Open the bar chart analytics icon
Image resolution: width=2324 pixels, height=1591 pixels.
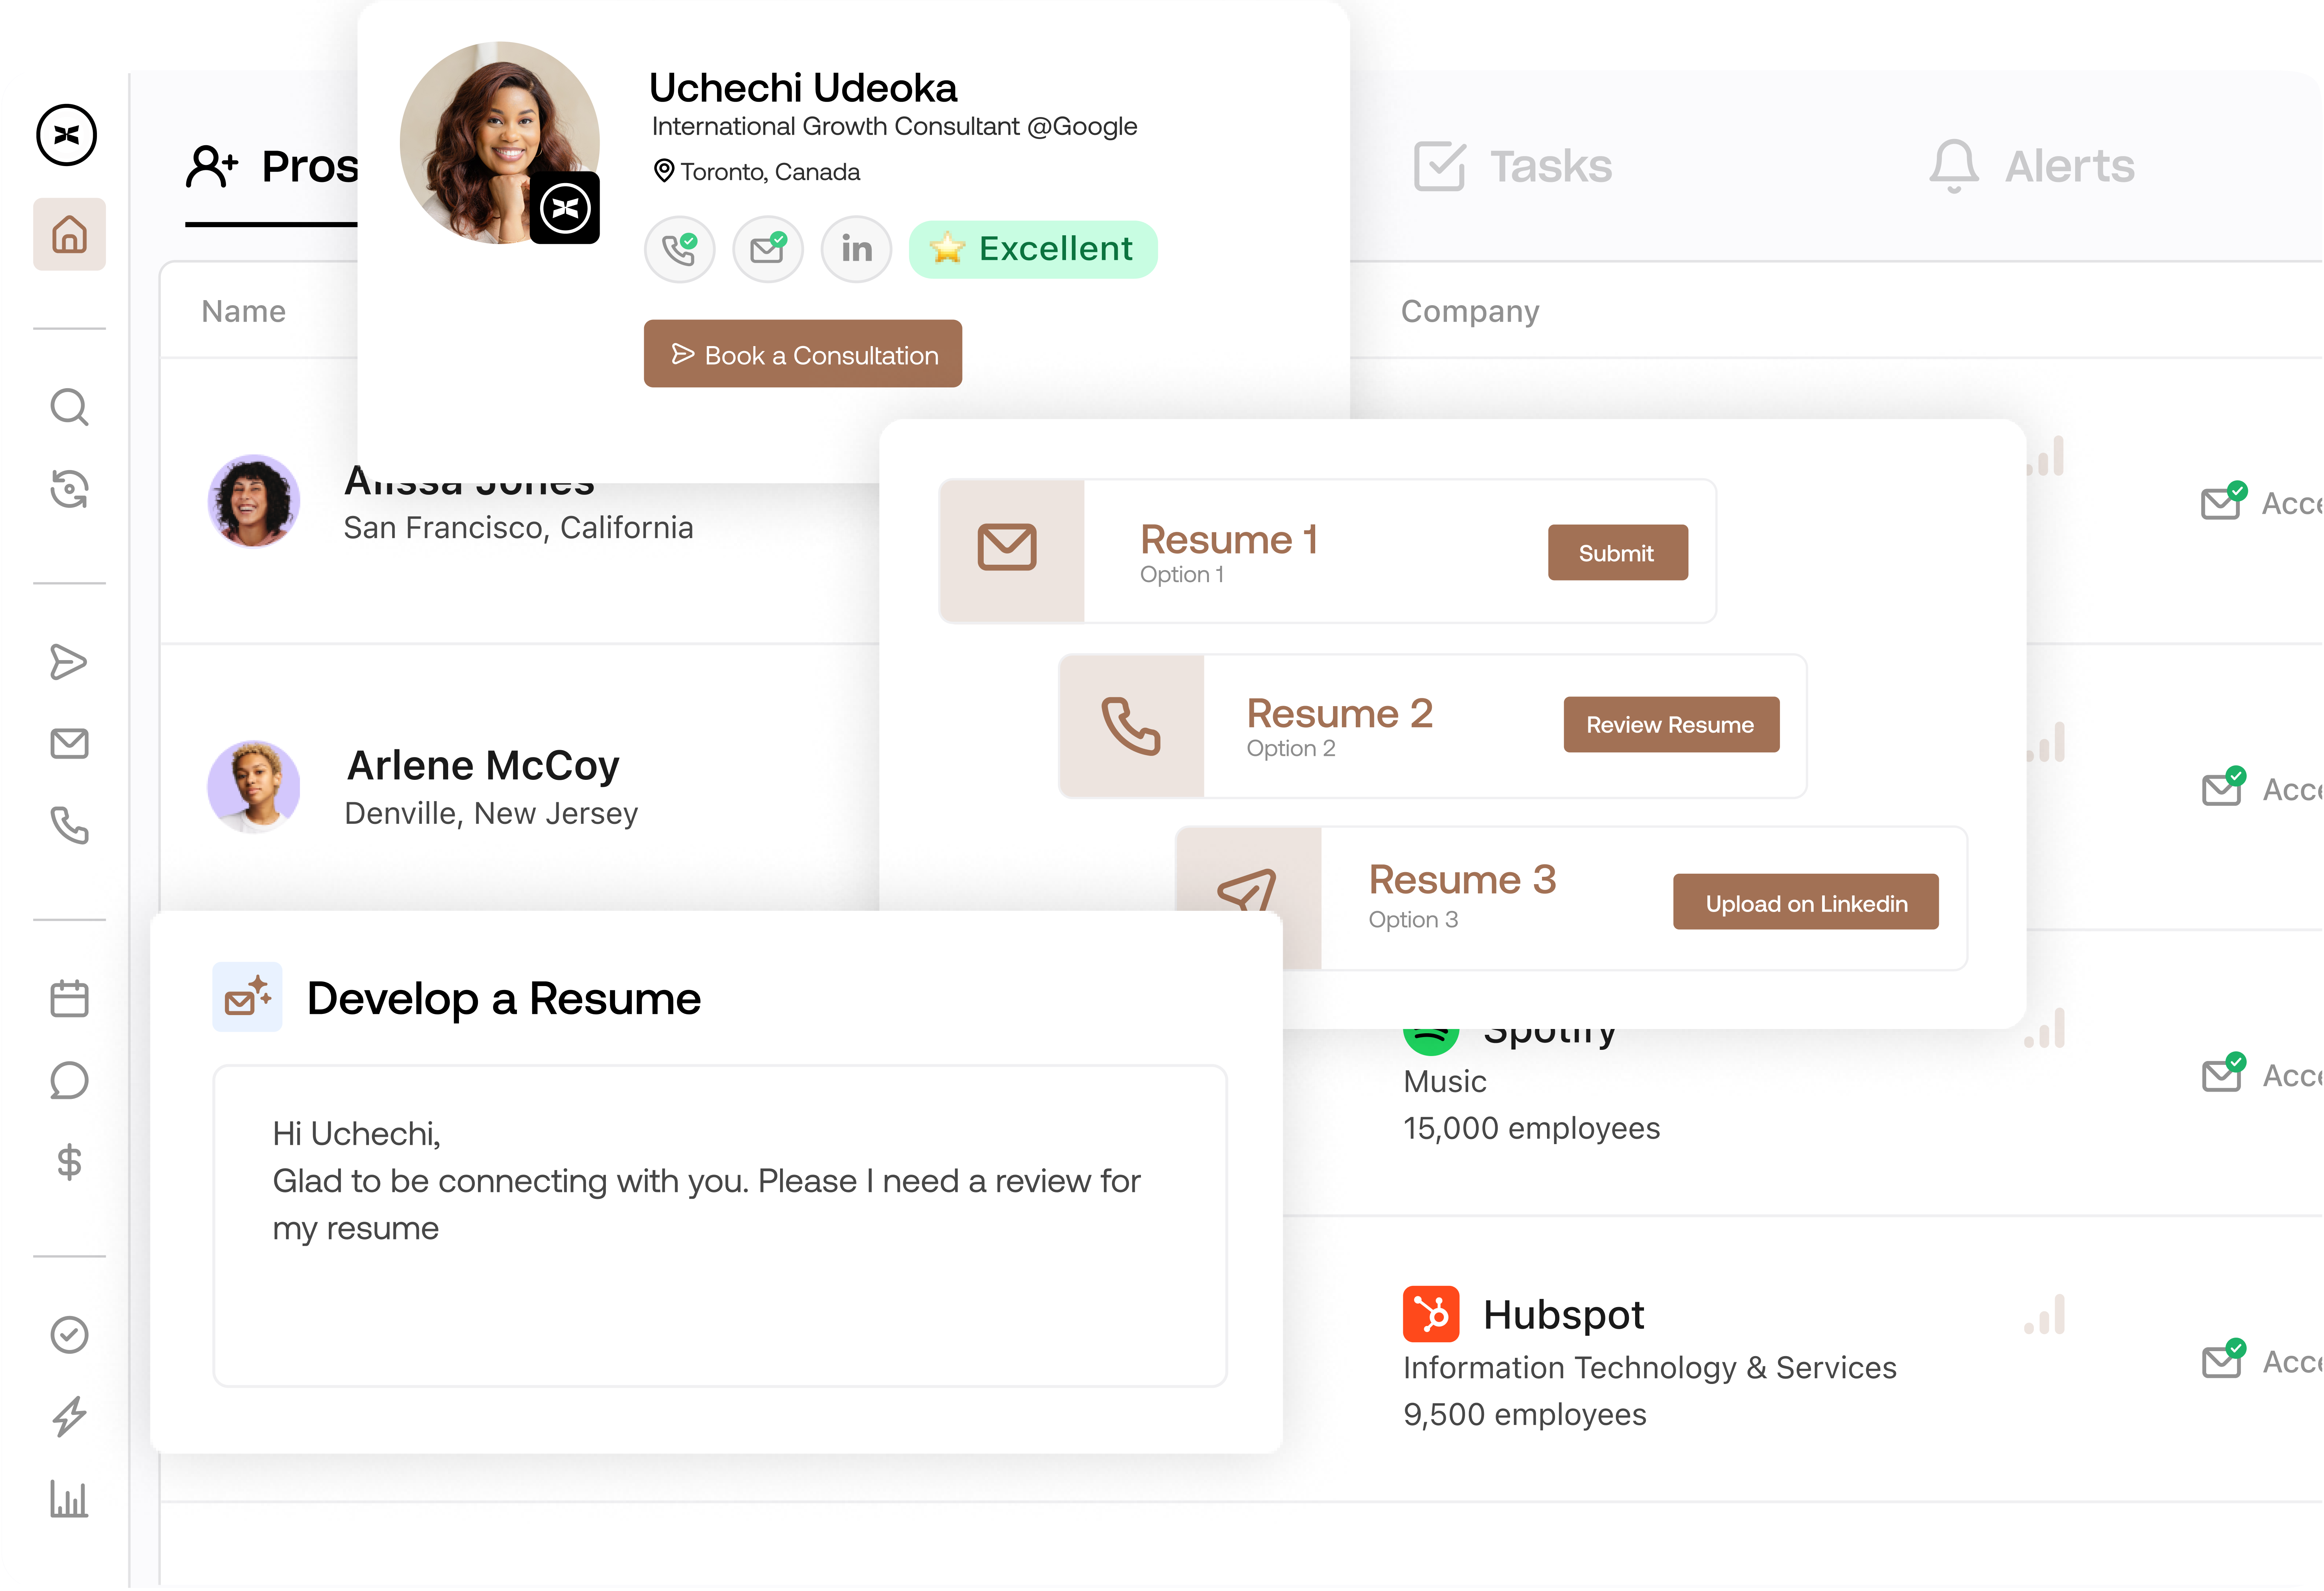69,1500
